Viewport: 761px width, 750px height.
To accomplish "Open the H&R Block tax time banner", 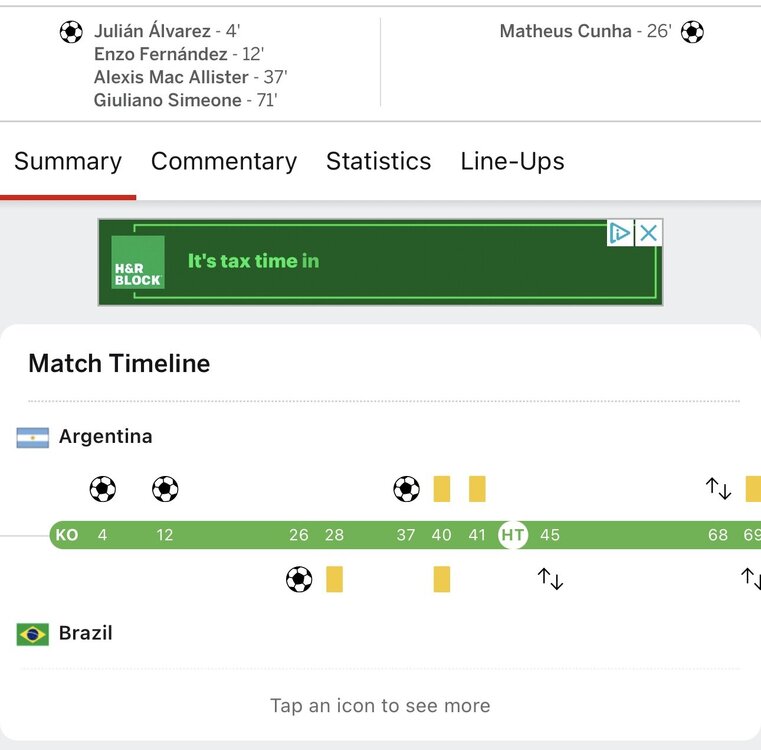I will 380,262.
